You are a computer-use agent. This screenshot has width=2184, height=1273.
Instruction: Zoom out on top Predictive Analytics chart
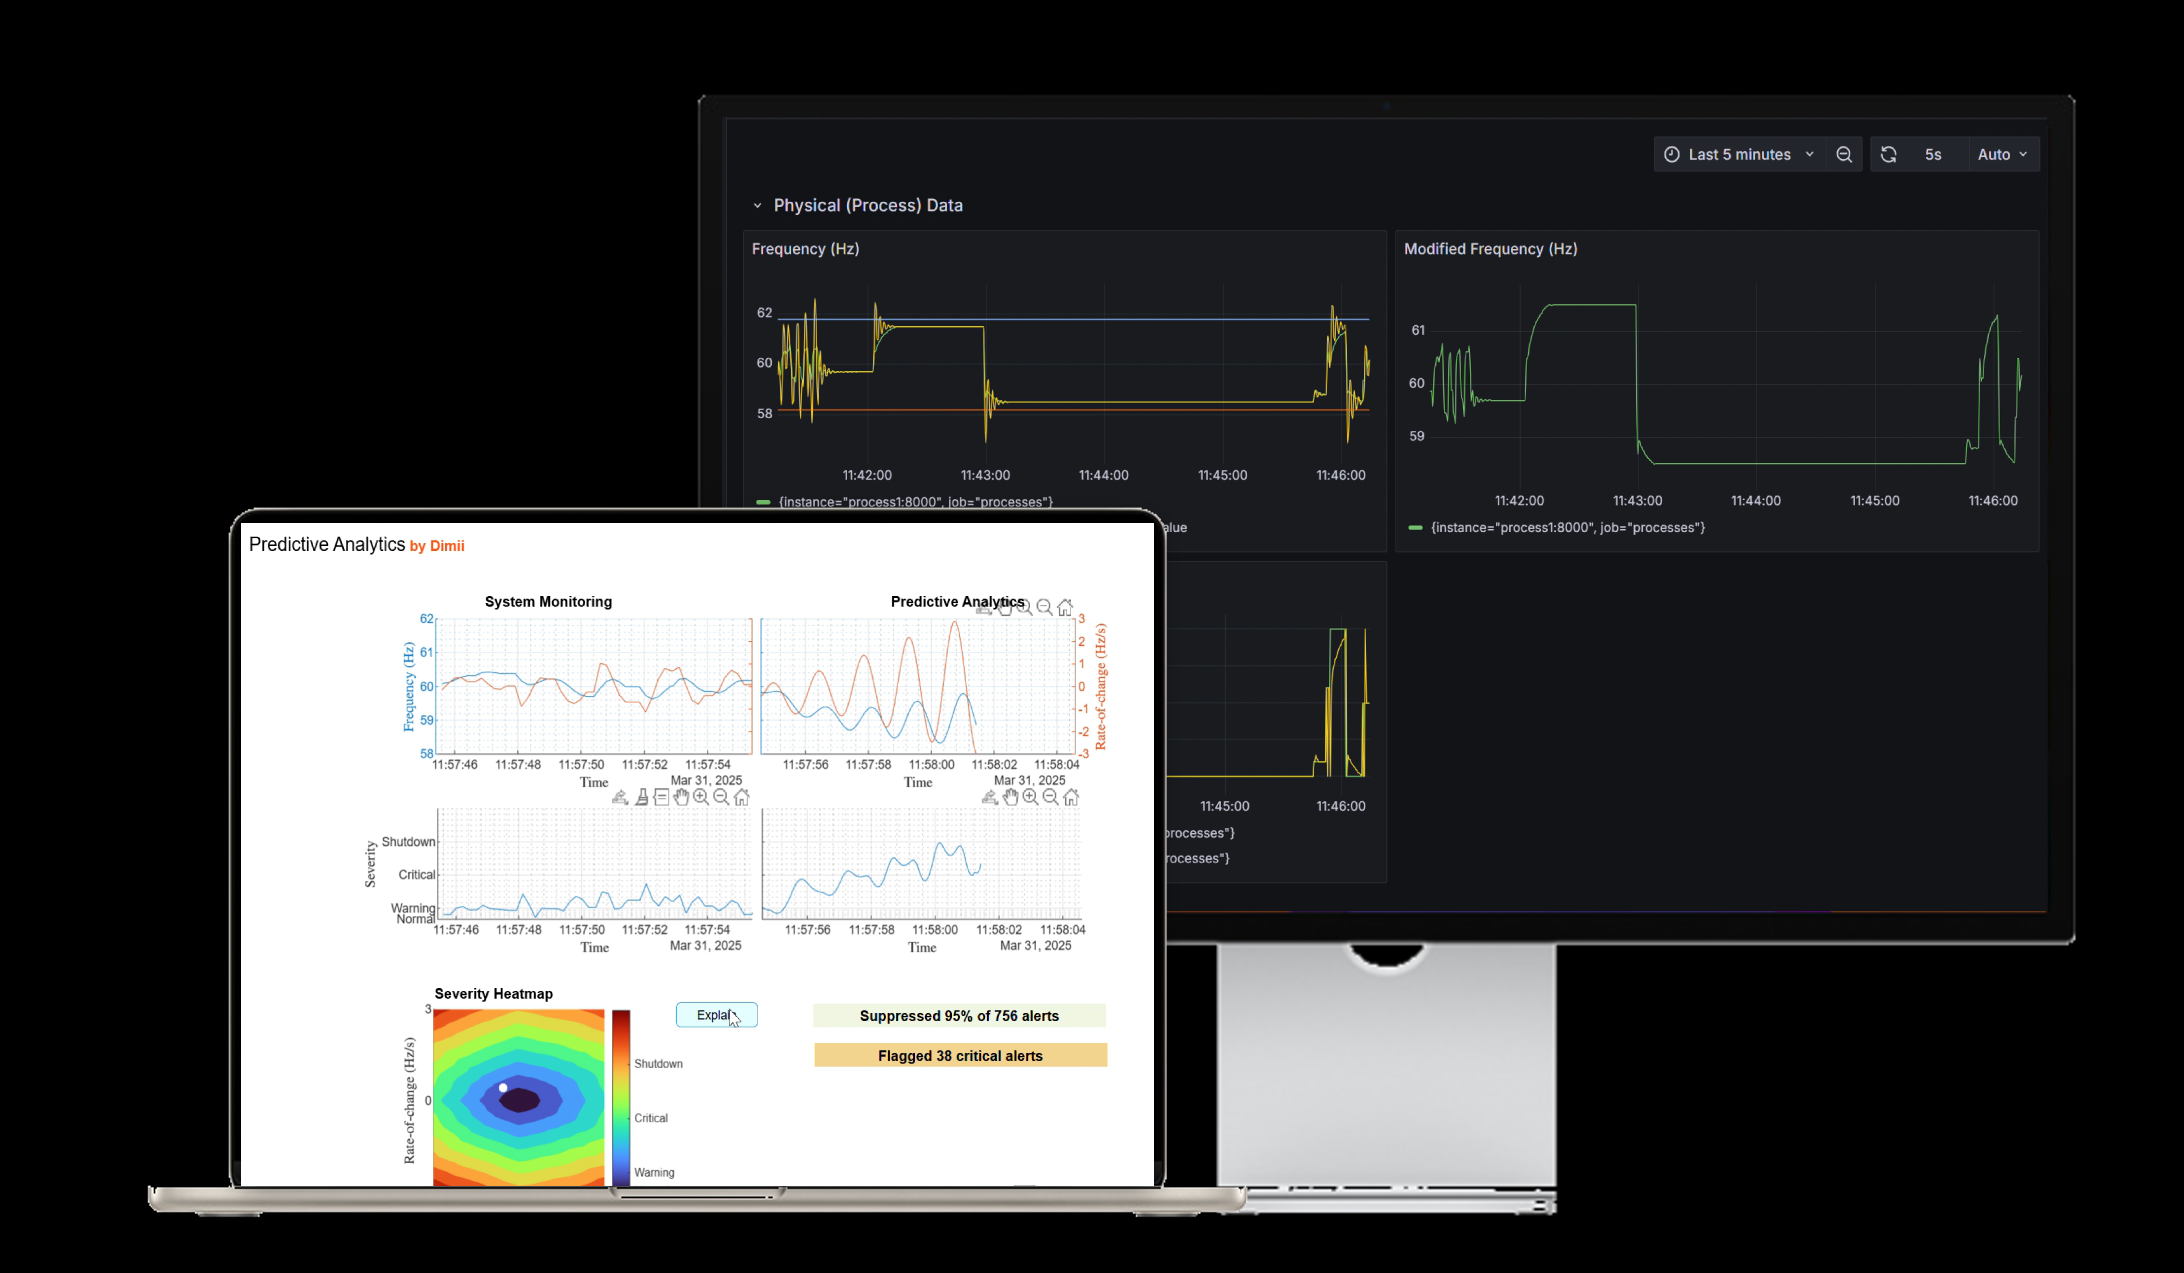(1044, 607)
